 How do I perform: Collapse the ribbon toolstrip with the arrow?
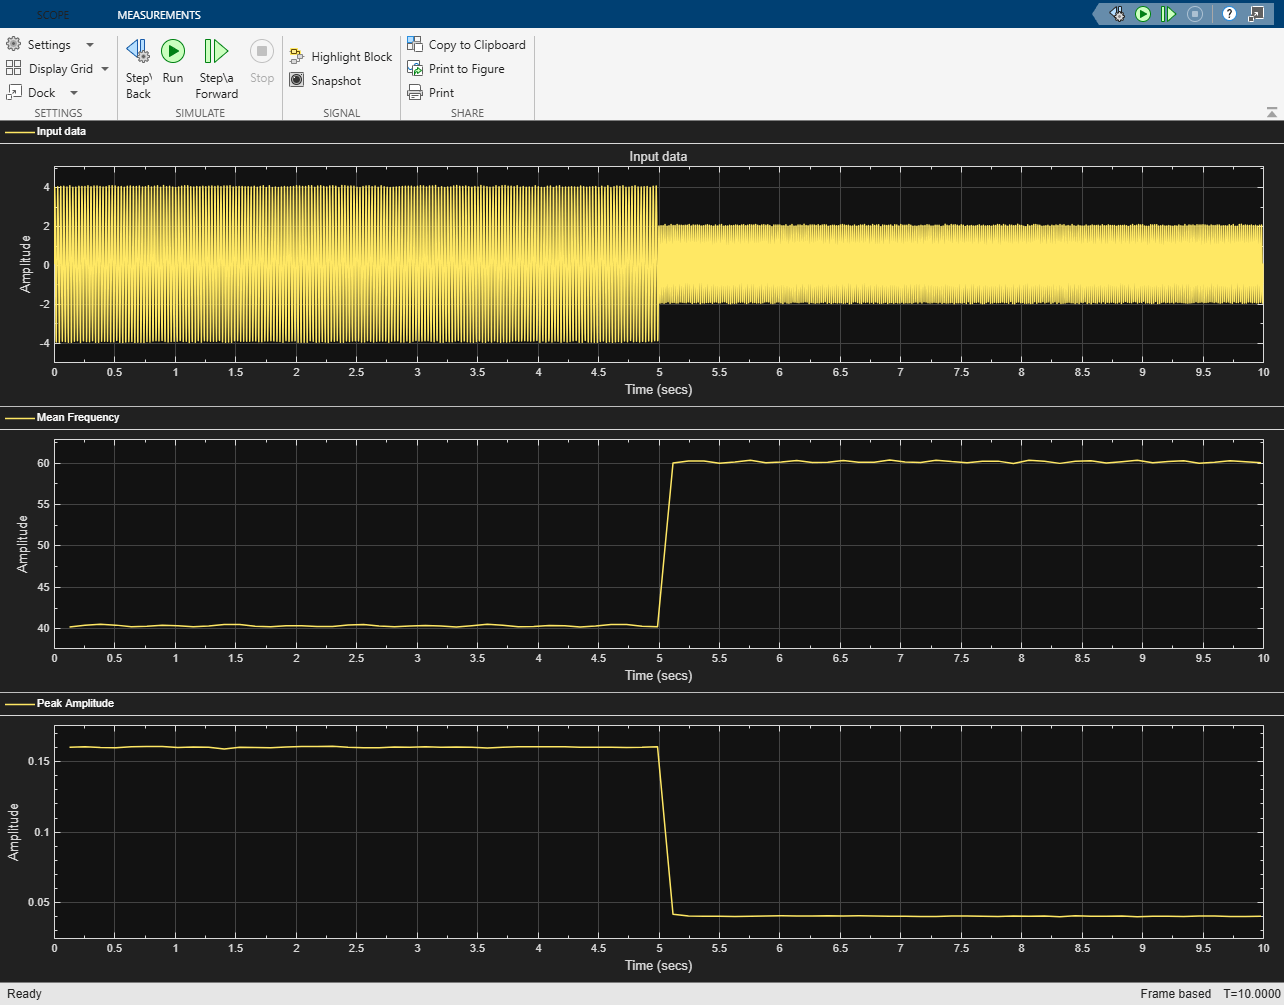[1271, 112]
